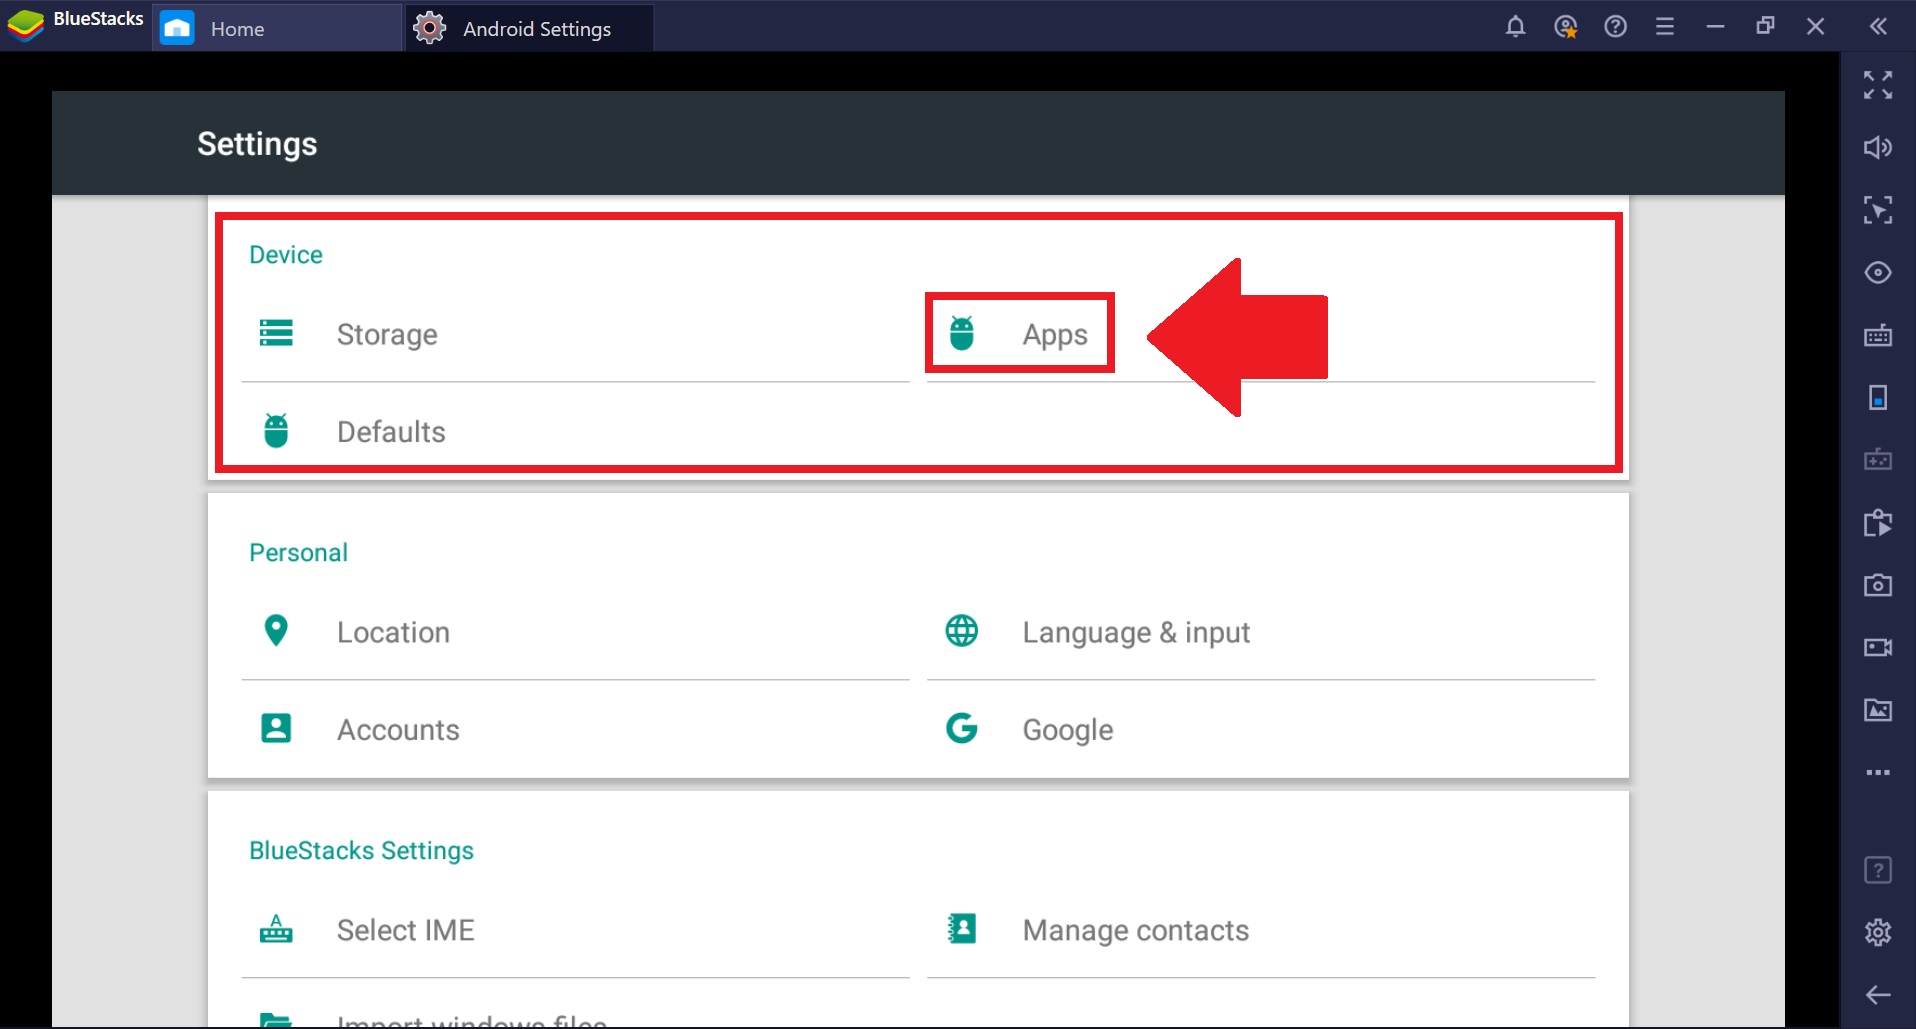Open the media manager picture icon
Viewport: 1916px width, 1029px height.
(1878, 710)
